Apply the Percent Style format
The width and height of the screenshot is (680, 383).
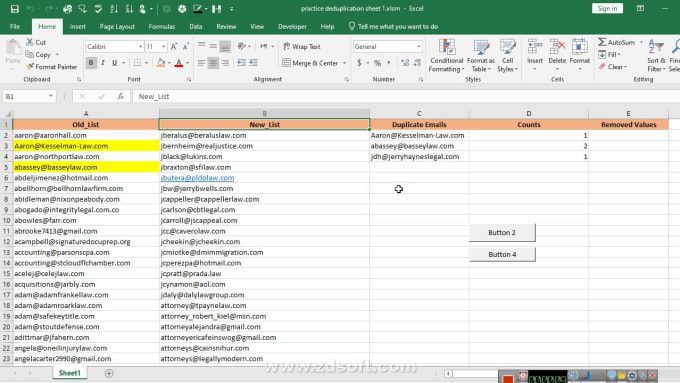(377, 63)
